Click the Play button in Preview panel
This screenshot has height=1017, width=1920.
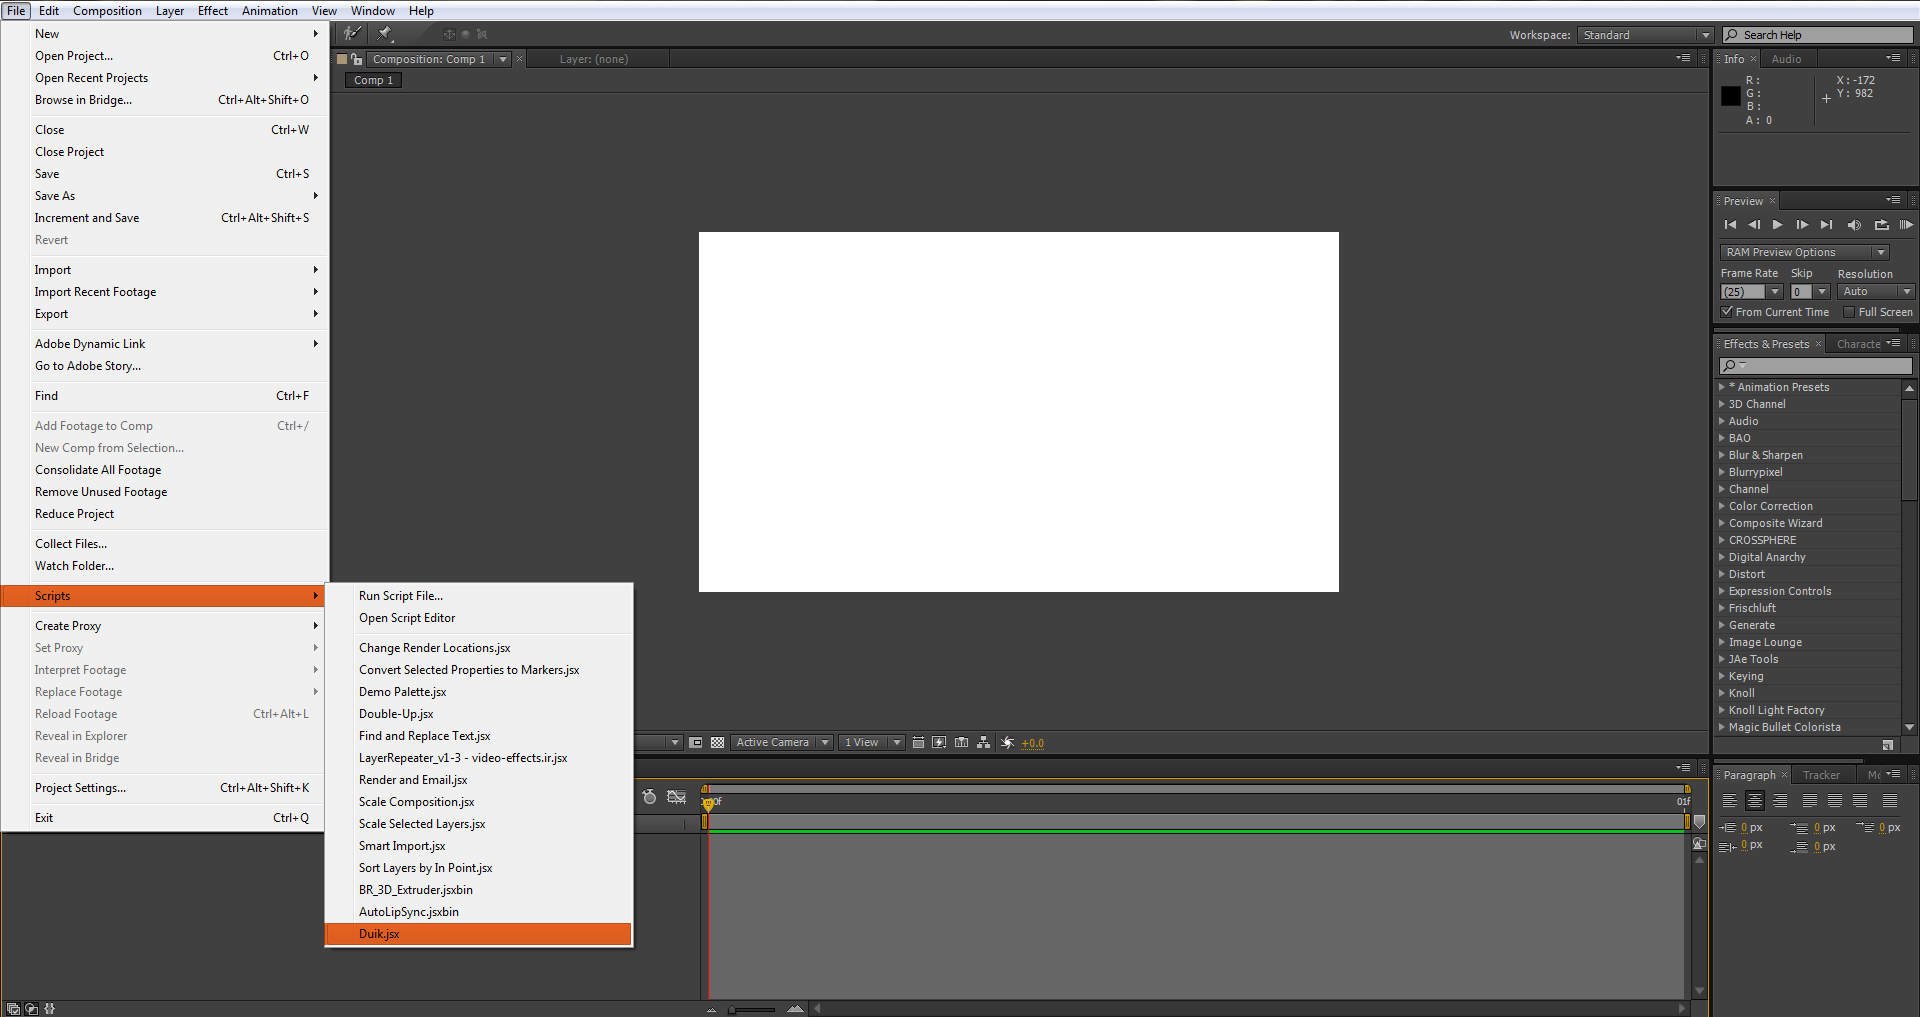pos(1778,225)
